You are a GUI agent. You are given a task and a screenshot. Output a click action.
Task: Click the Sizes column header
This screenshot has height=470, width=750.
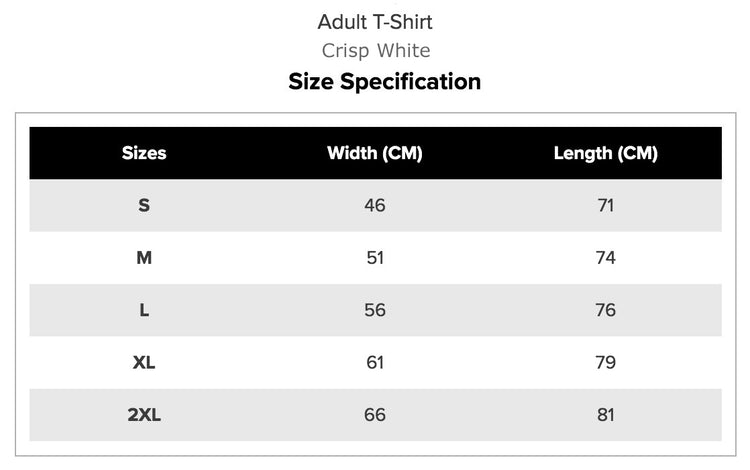pyautogui.click(x=144, y=153)
